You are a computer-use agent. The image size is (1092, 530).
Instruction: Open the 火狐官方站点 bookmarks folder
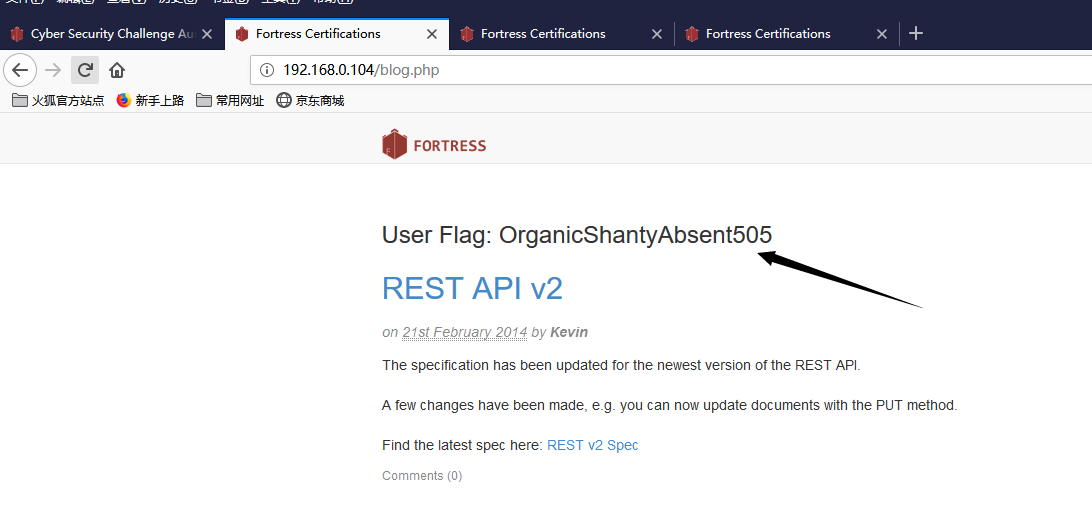coord(58,100)
